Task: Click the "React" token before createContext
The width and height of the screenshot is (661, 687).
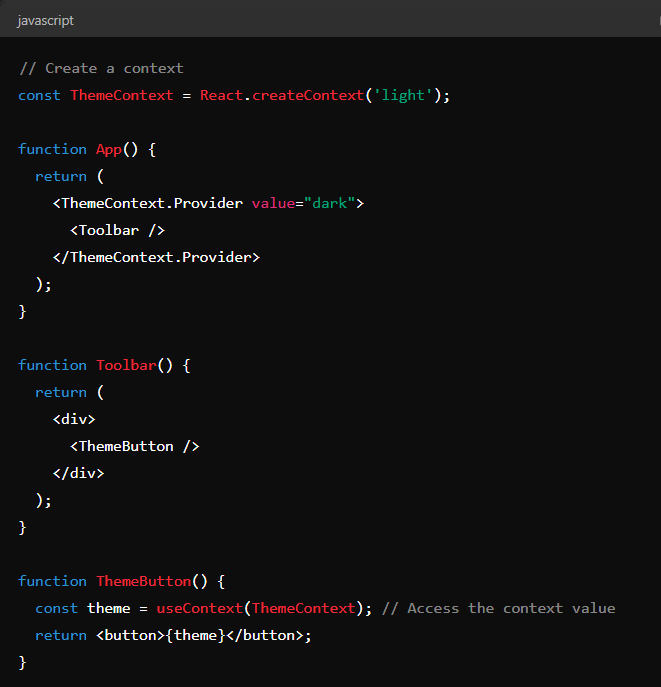Action: click(x=221, y=96)
